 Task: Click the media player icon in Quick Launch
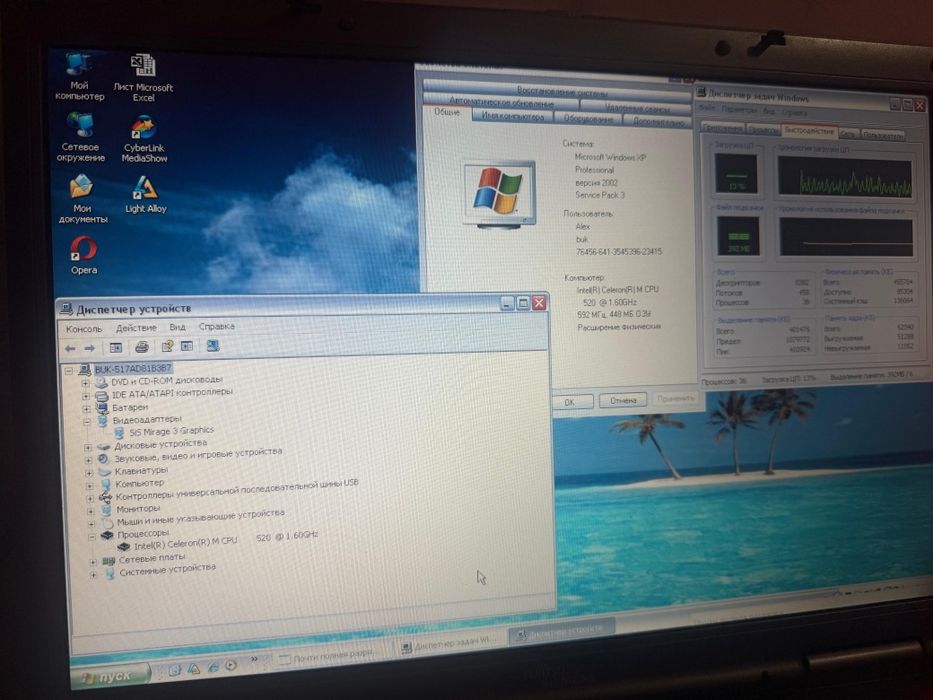pos(231,665)
